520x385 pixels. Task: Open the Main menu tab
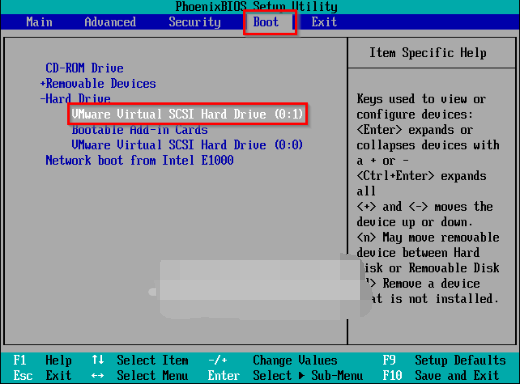click(39, 22)
